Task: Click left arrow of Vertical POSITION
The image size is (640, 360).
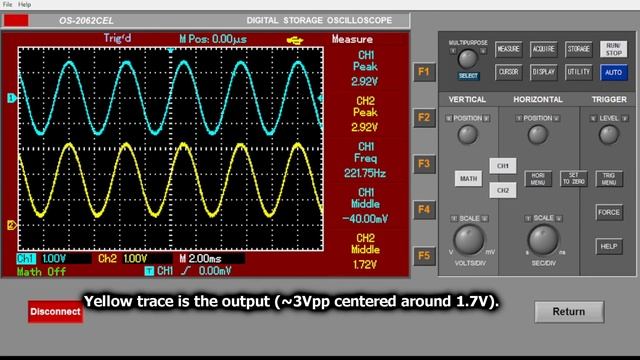Action: pyautogui.click(x=449, y=118)
